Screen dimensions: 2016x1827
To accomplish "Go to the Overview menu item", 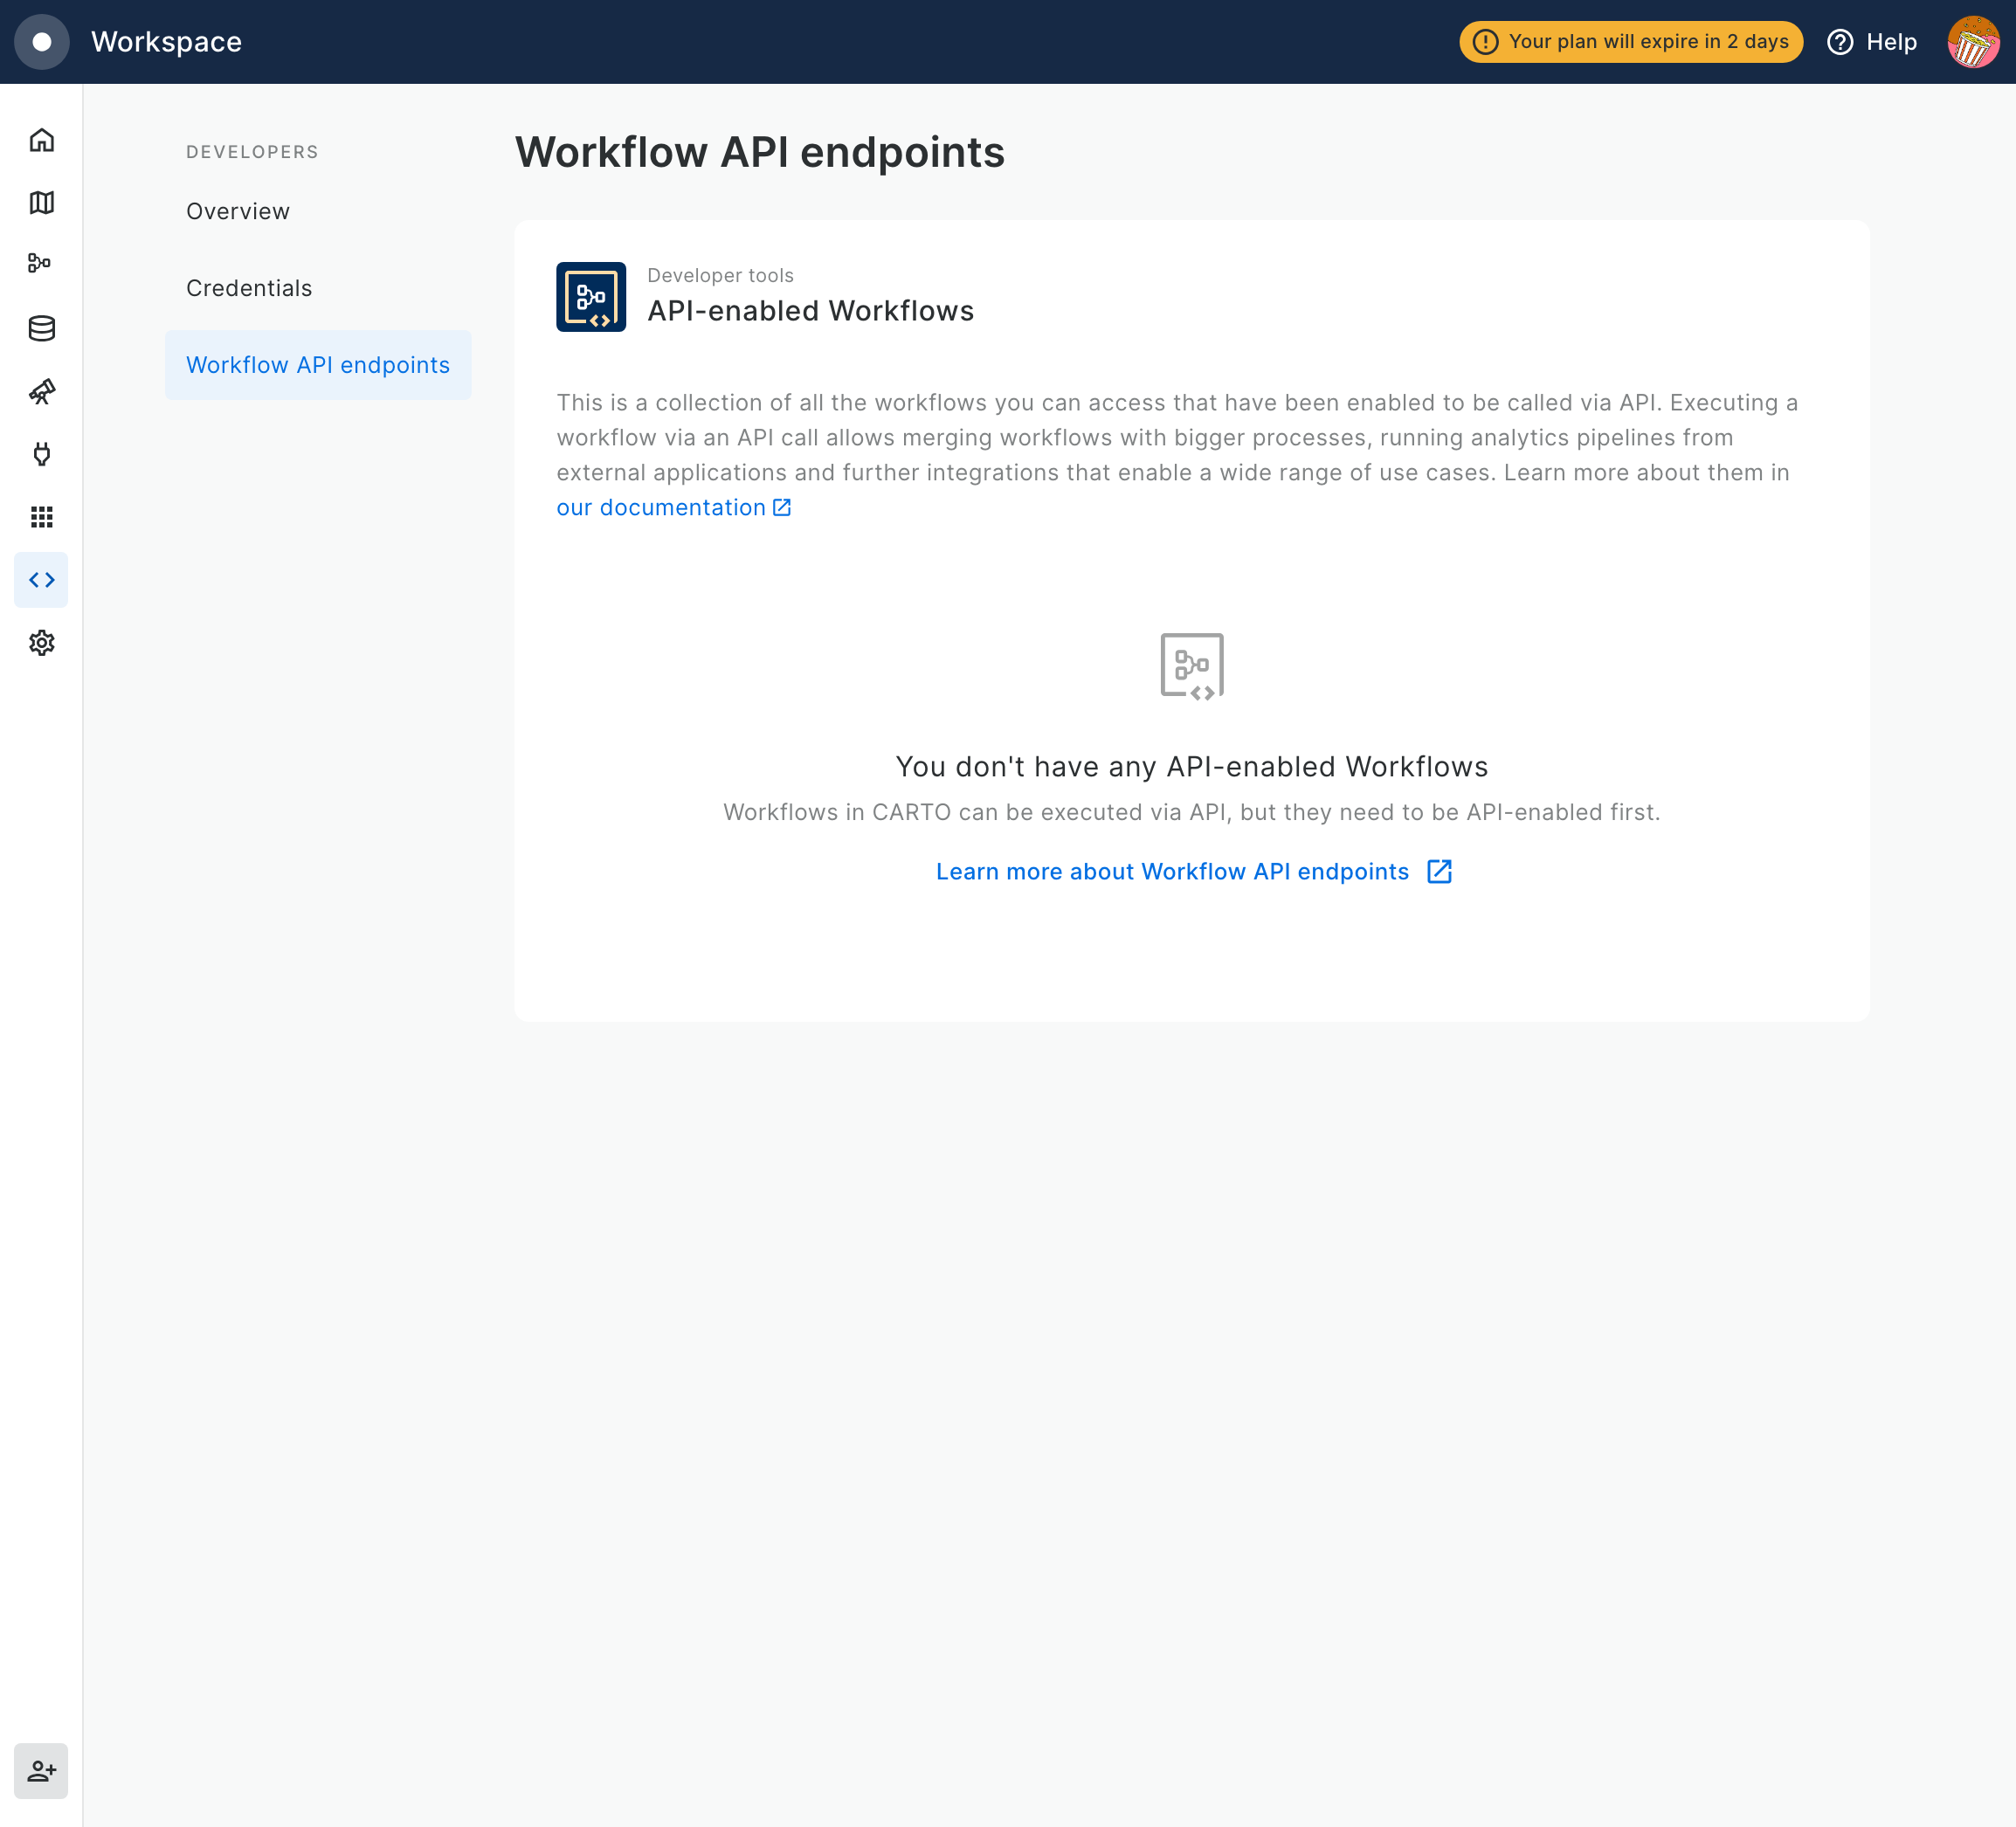I will pos(238,211).
